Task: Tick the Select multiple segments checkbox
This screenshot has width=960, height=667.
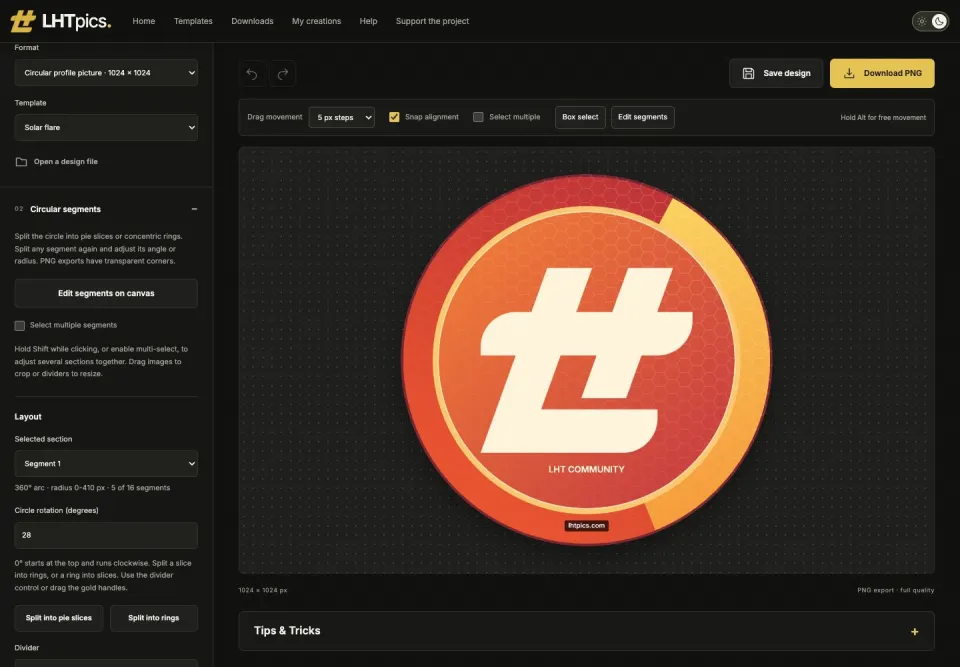Action: pyautogui.click(x=20, y=325)
